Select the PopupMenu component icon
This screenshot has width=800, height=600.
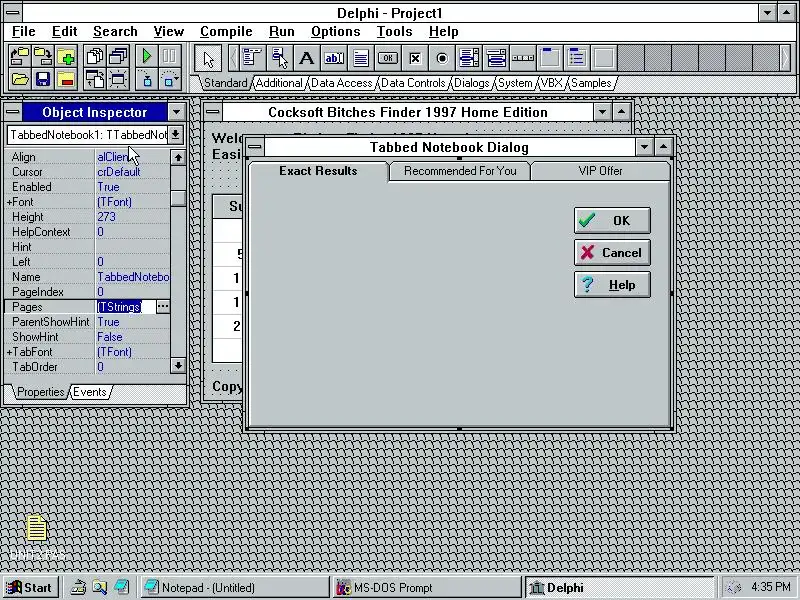pos(279,58)
